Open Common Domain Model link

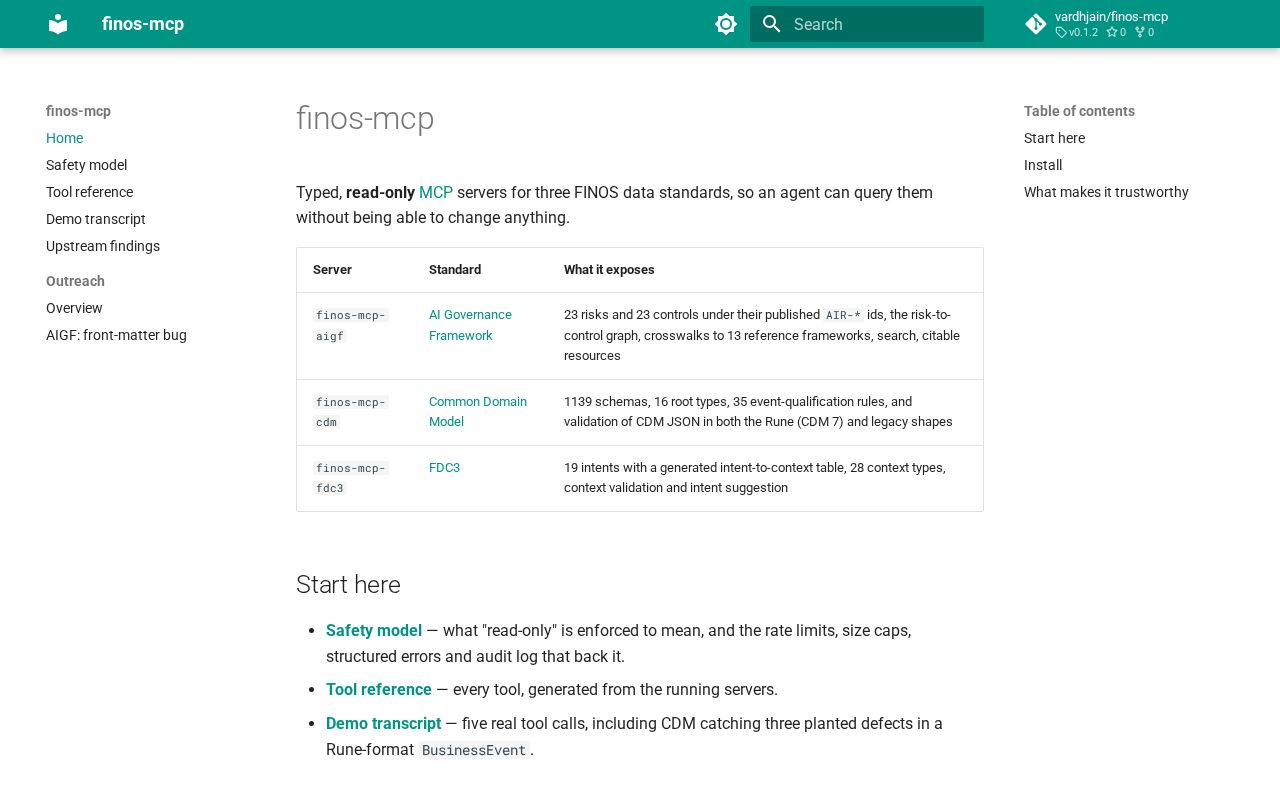click(x=478, y=412)
